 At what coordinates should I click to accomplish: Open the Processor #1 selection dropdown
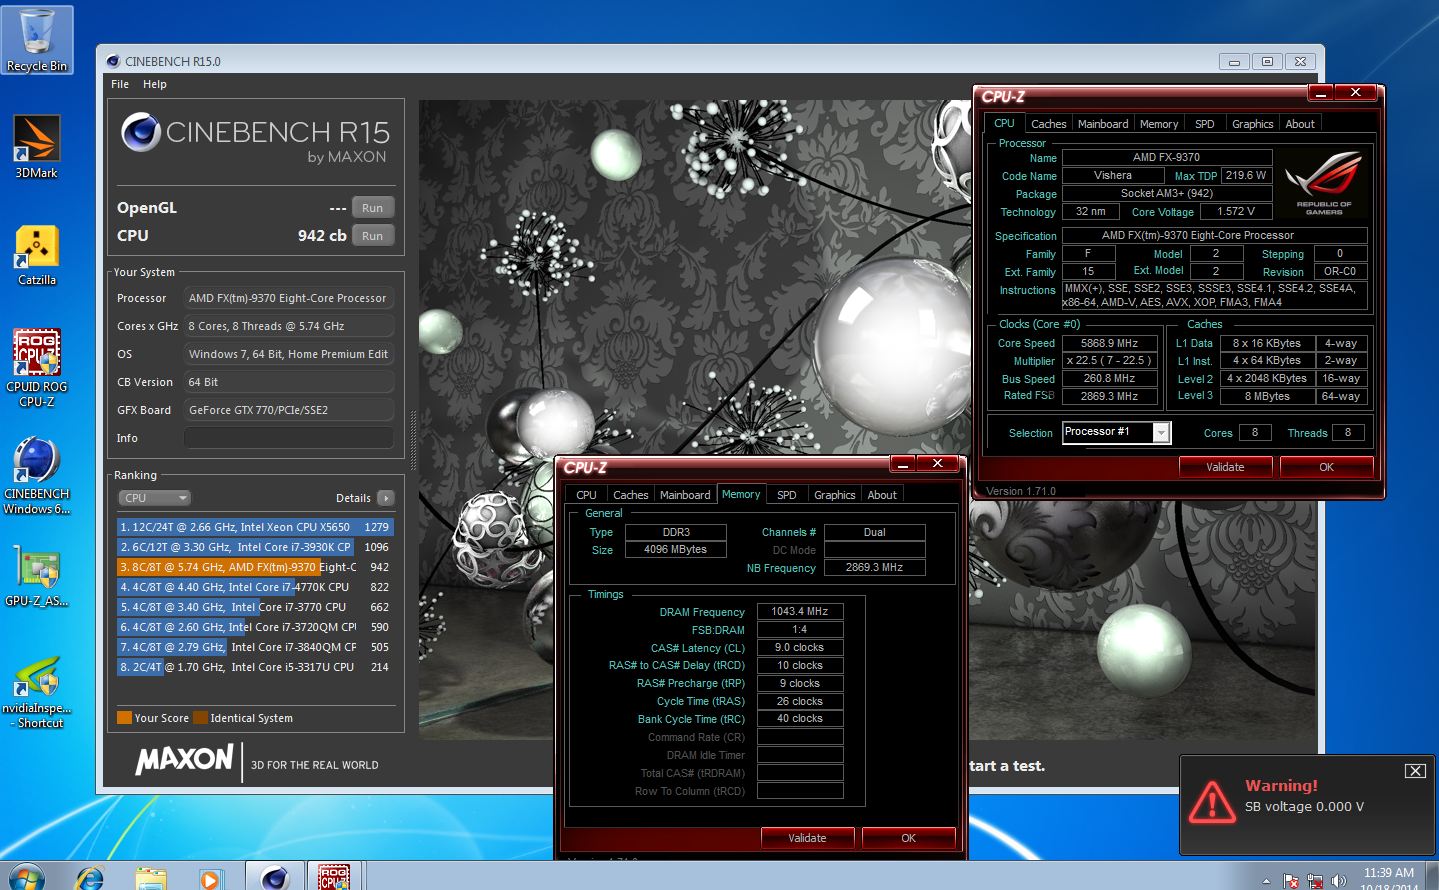(x=1116, y=432)
